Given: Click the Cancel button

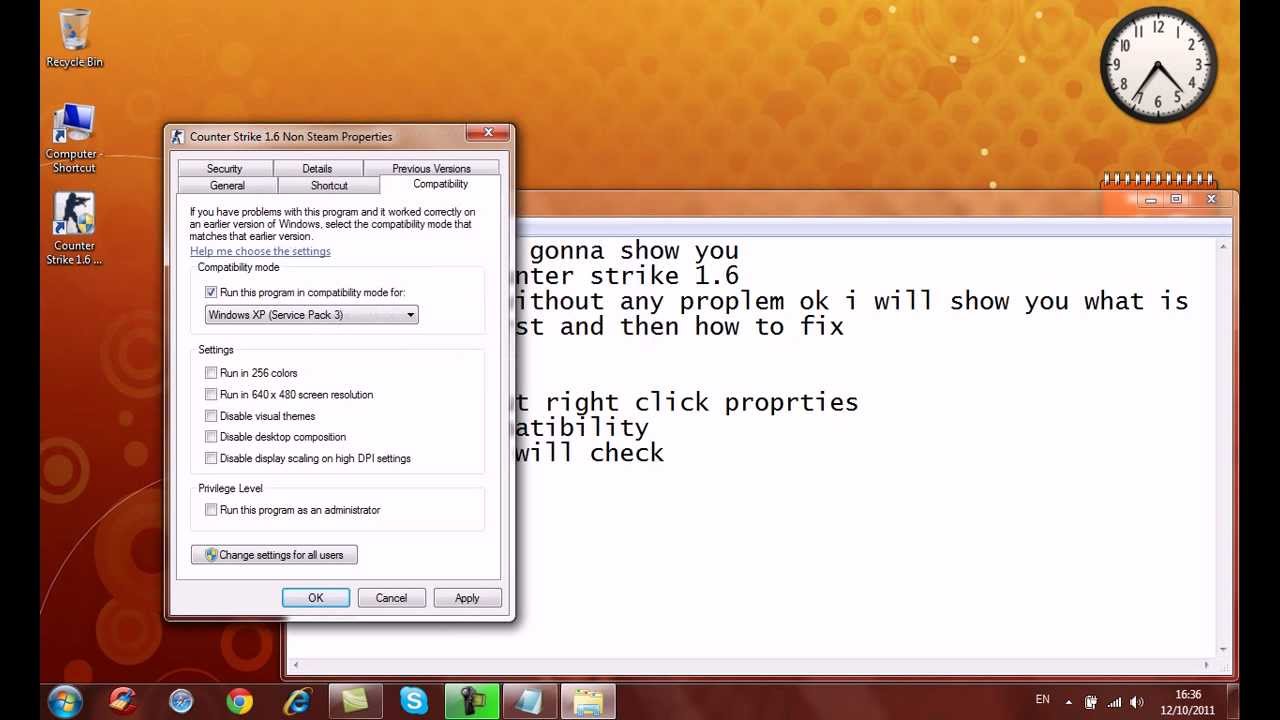Looking at the screenshot, I should click(391, 598).
